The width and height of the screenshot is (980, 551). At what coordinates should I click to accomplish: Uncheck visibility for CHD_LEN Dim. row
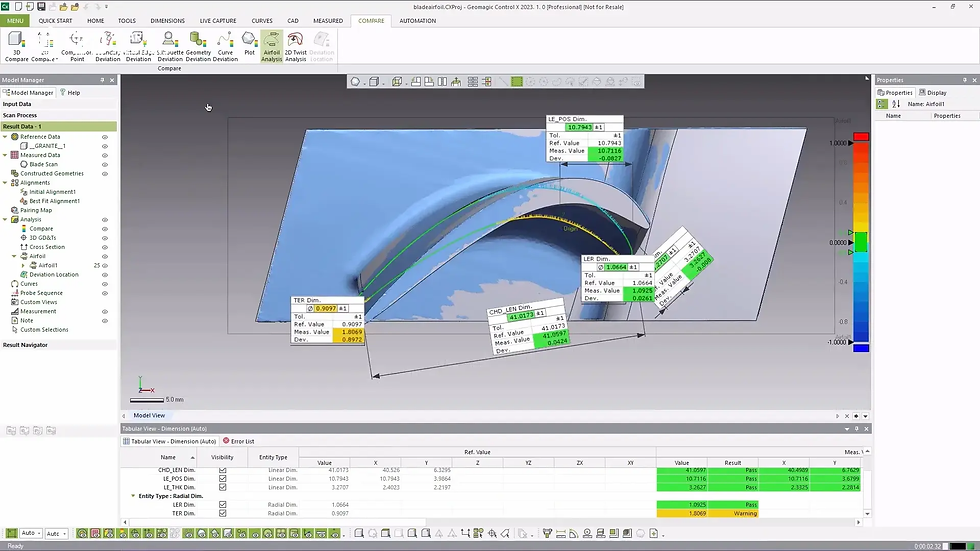coord(222,470)
